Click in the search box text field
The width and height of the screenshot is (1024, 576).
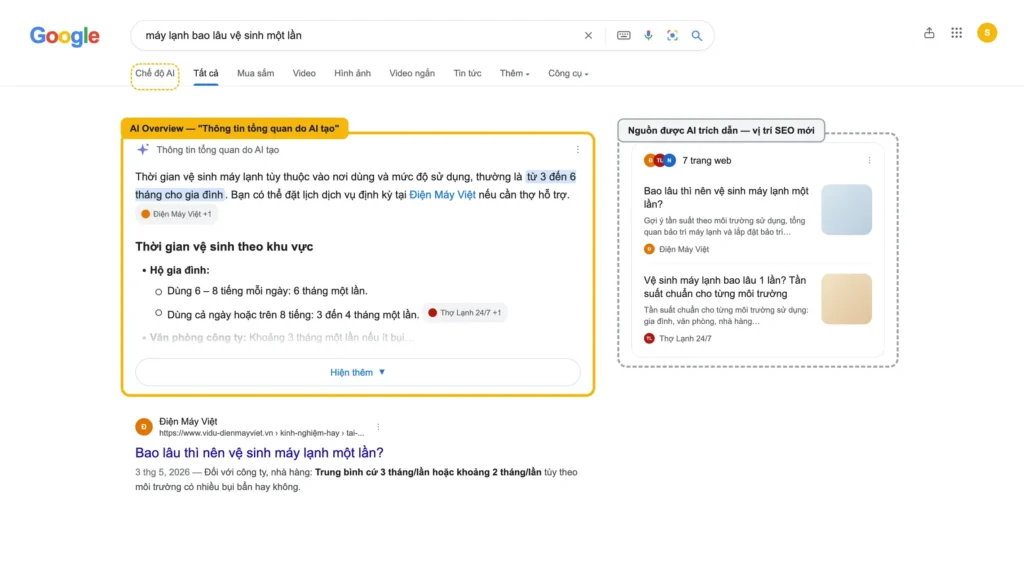[359, 35]
